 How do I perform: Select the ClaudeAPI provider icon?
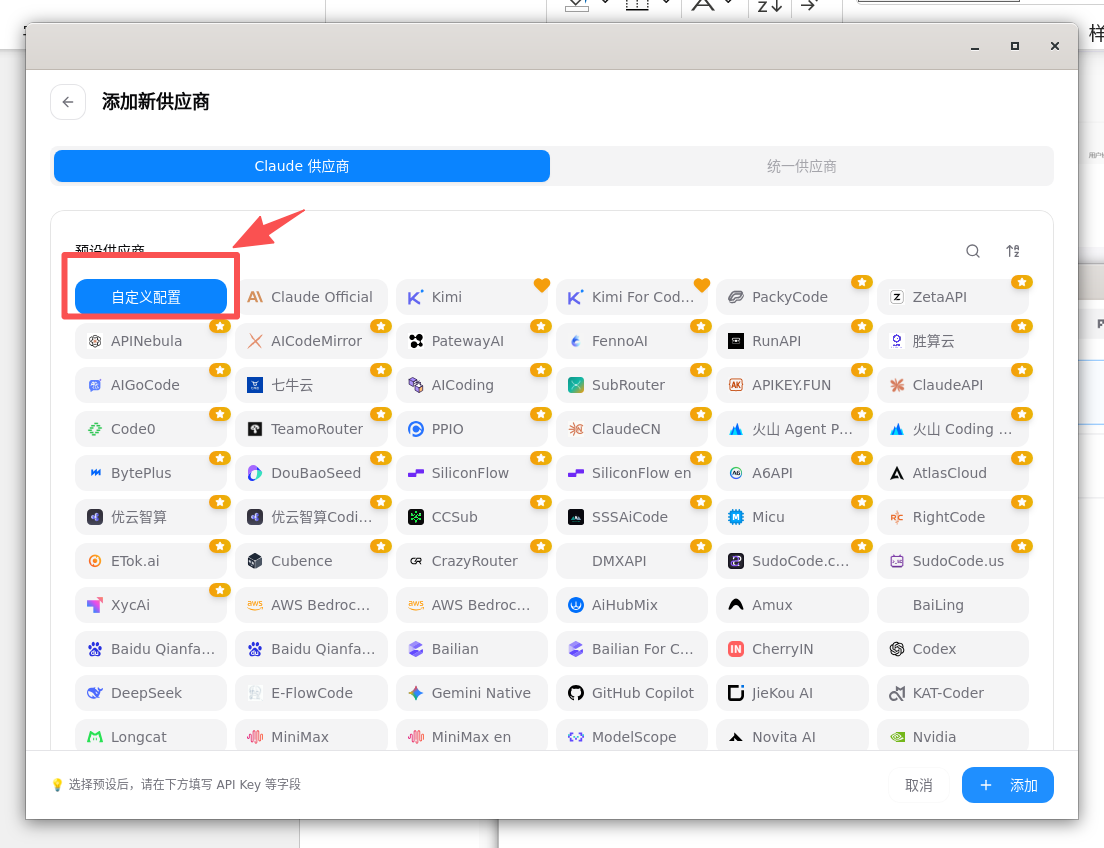[x=897, y=385]
